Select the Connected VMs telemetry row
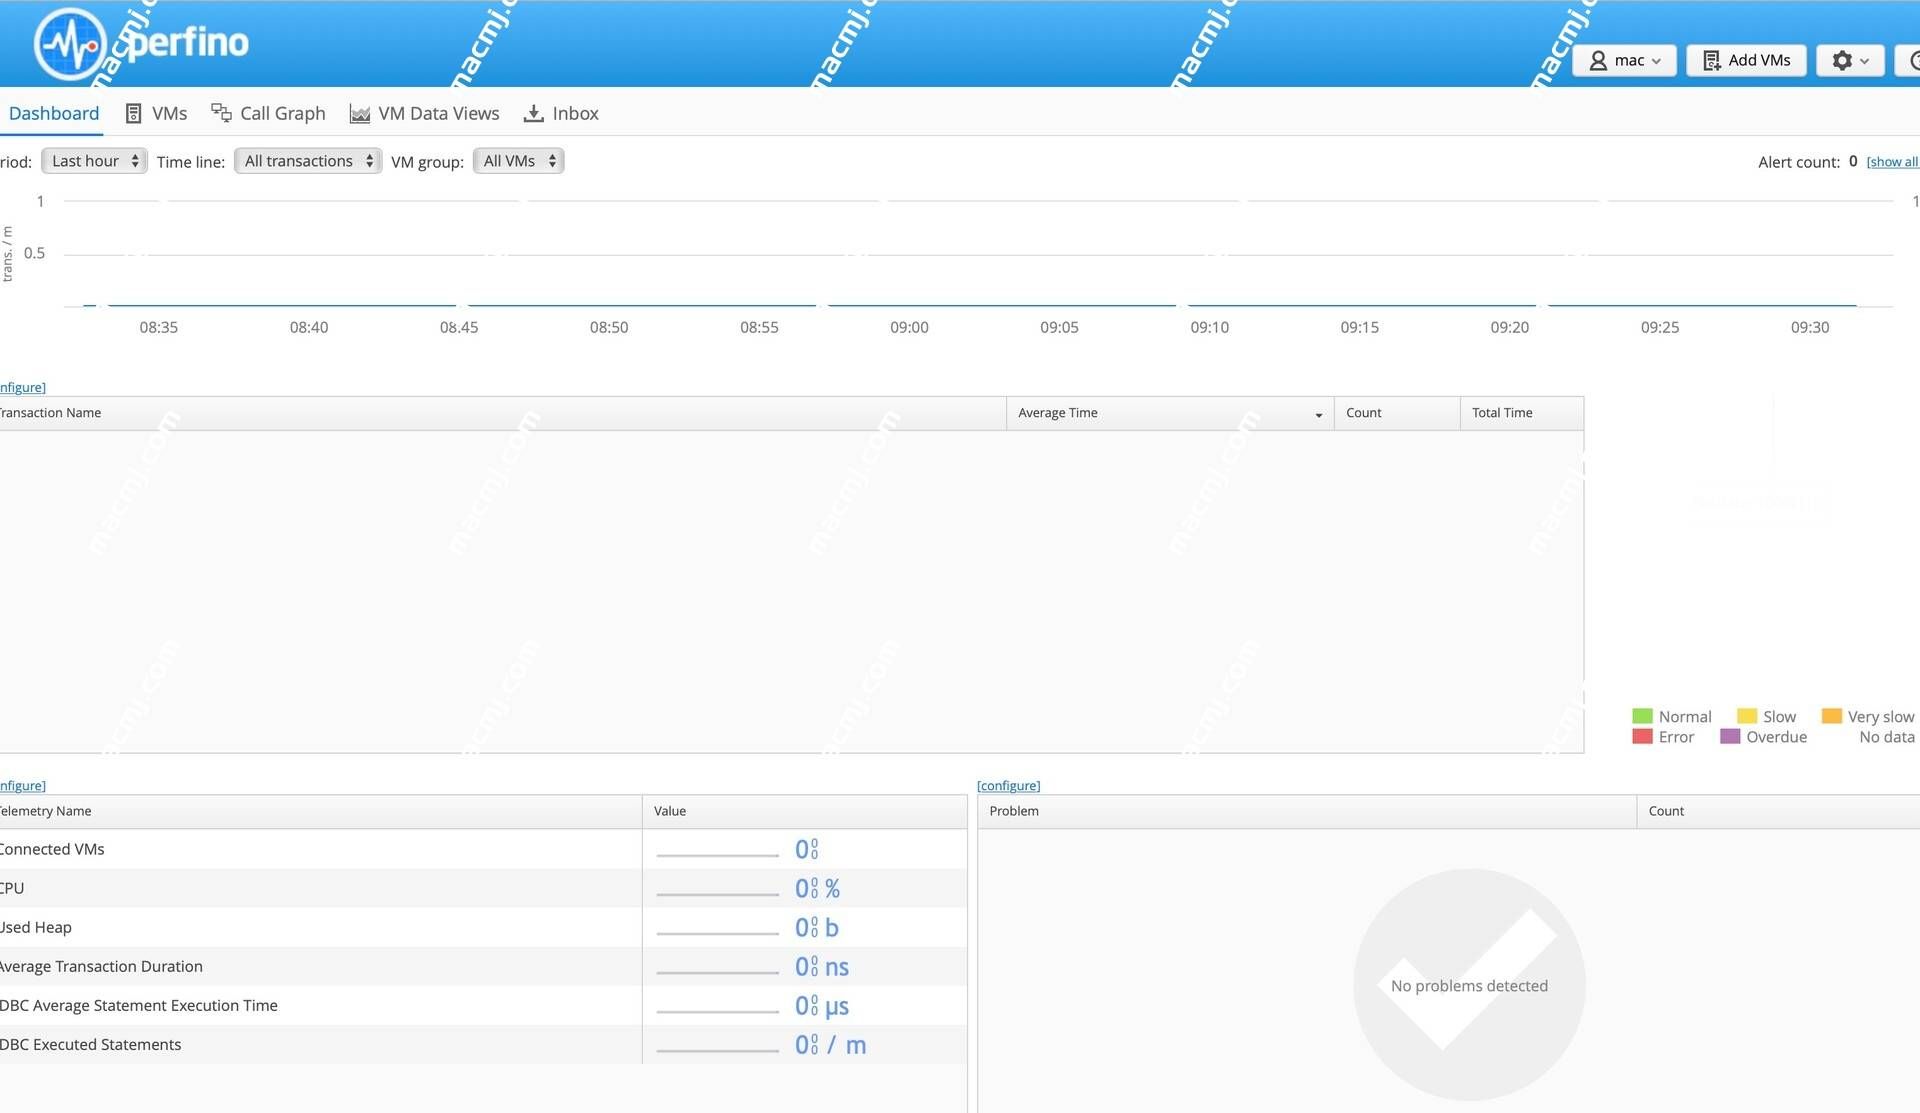This screenshot has height=1113, width=1920. click(x=483, y=849)
